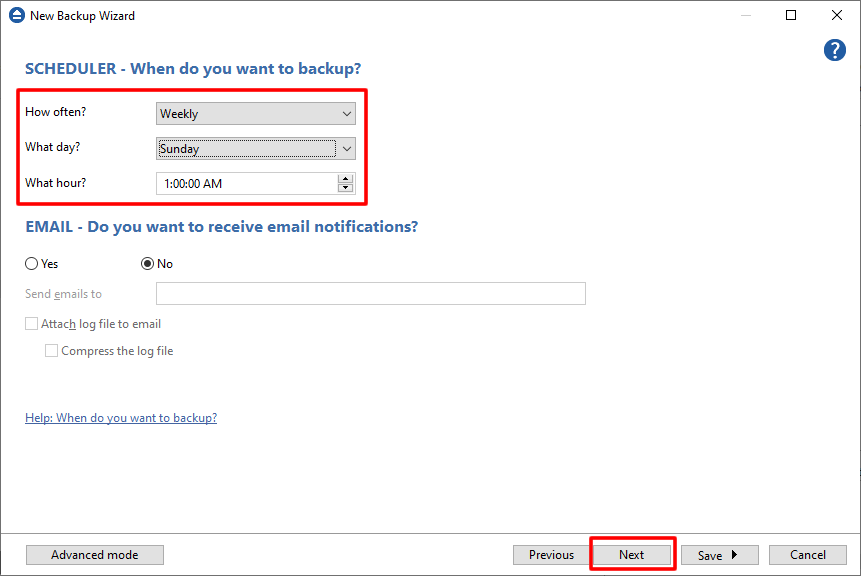Click the blue help question mark icon

click(834, 51)
